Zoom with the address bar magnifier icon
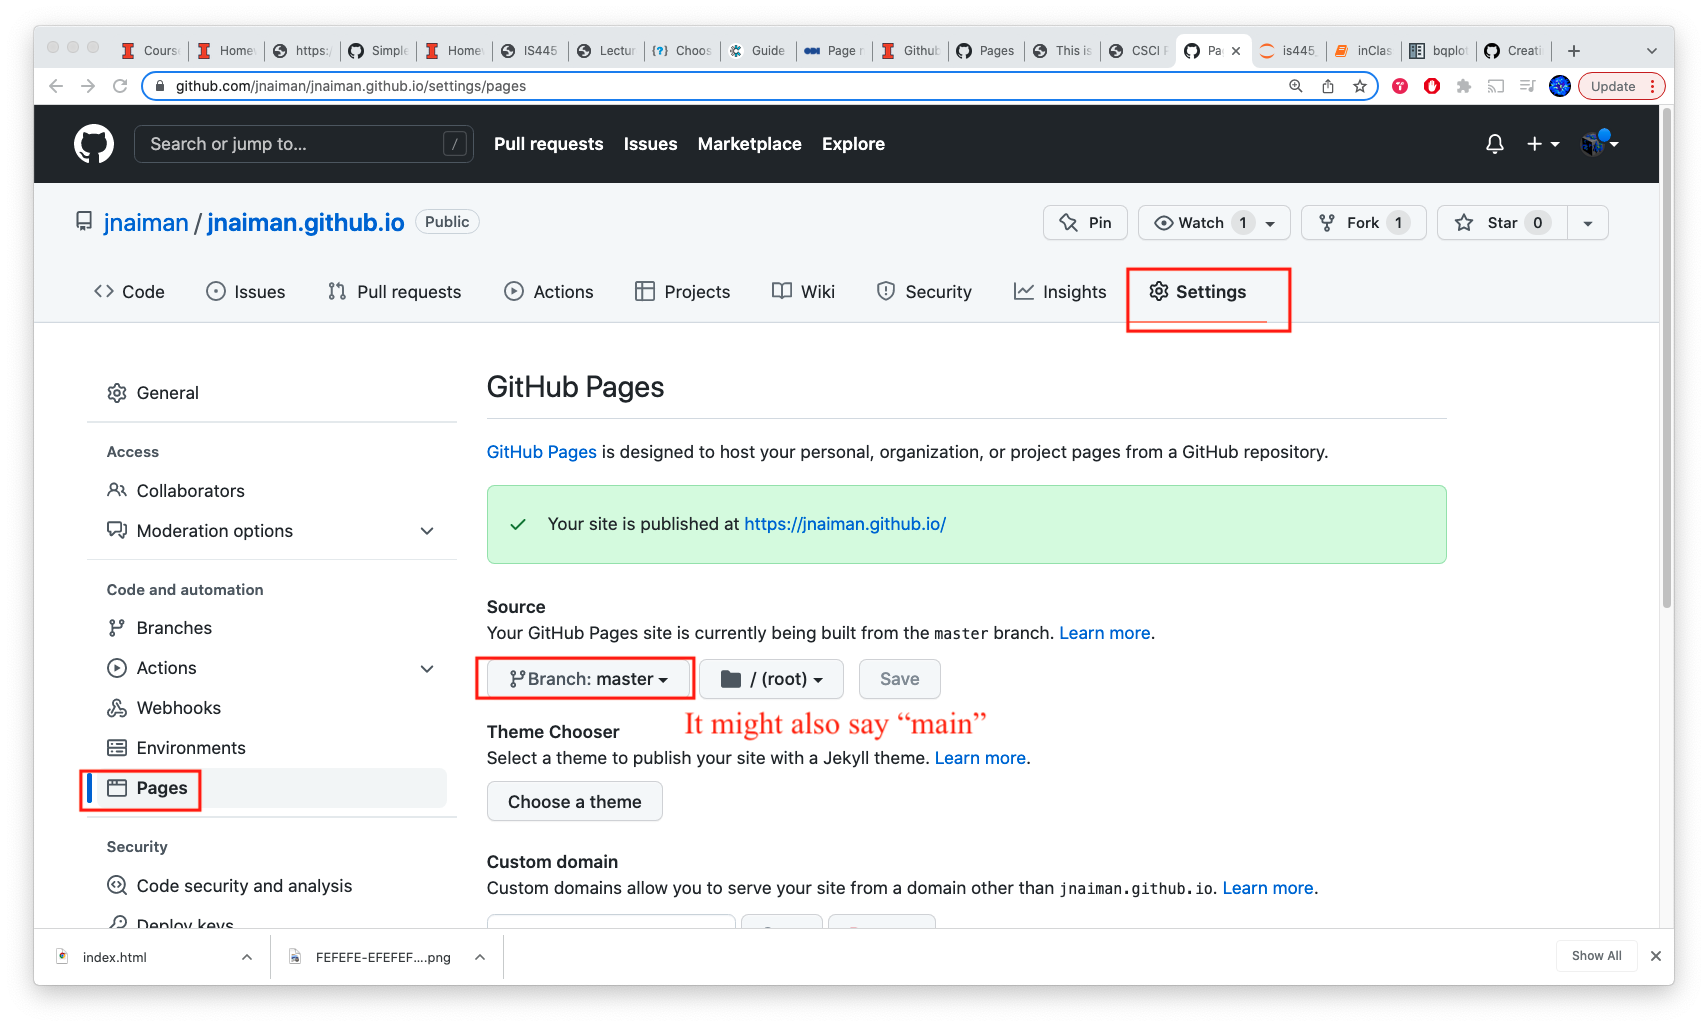 [1296, 86]
